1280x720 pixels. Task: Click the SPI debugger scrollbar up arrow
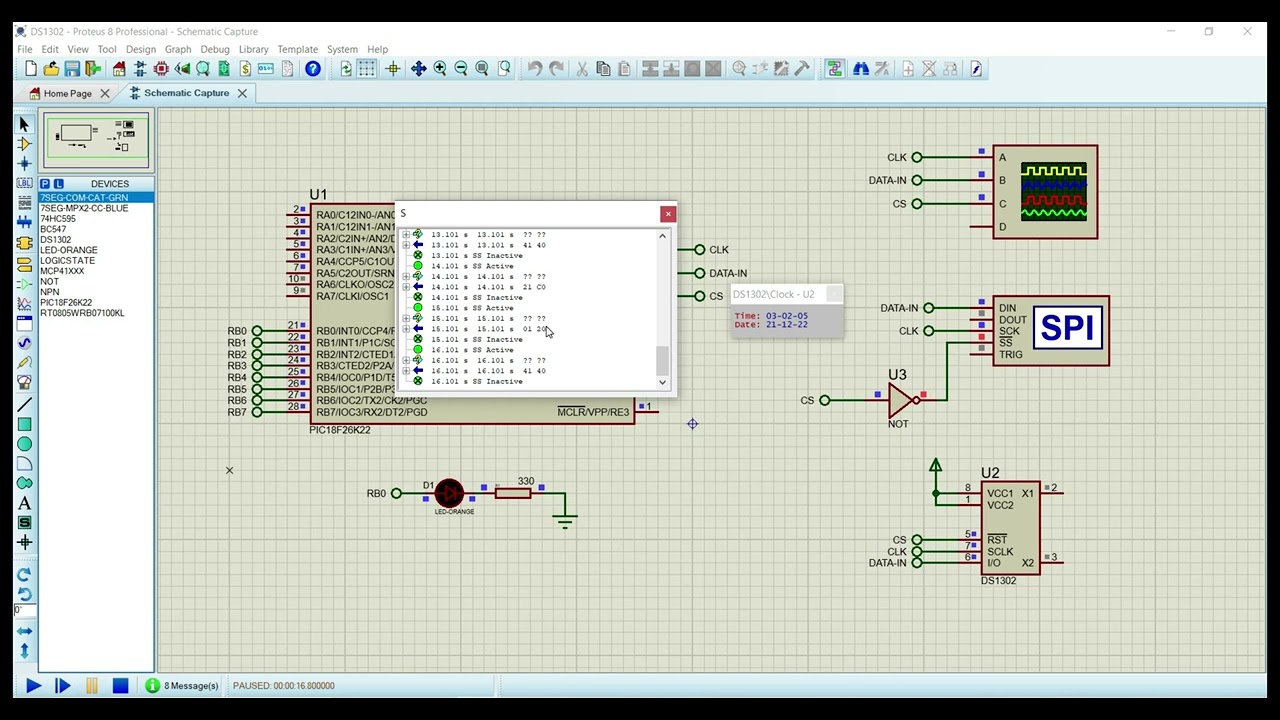(662, 237)
